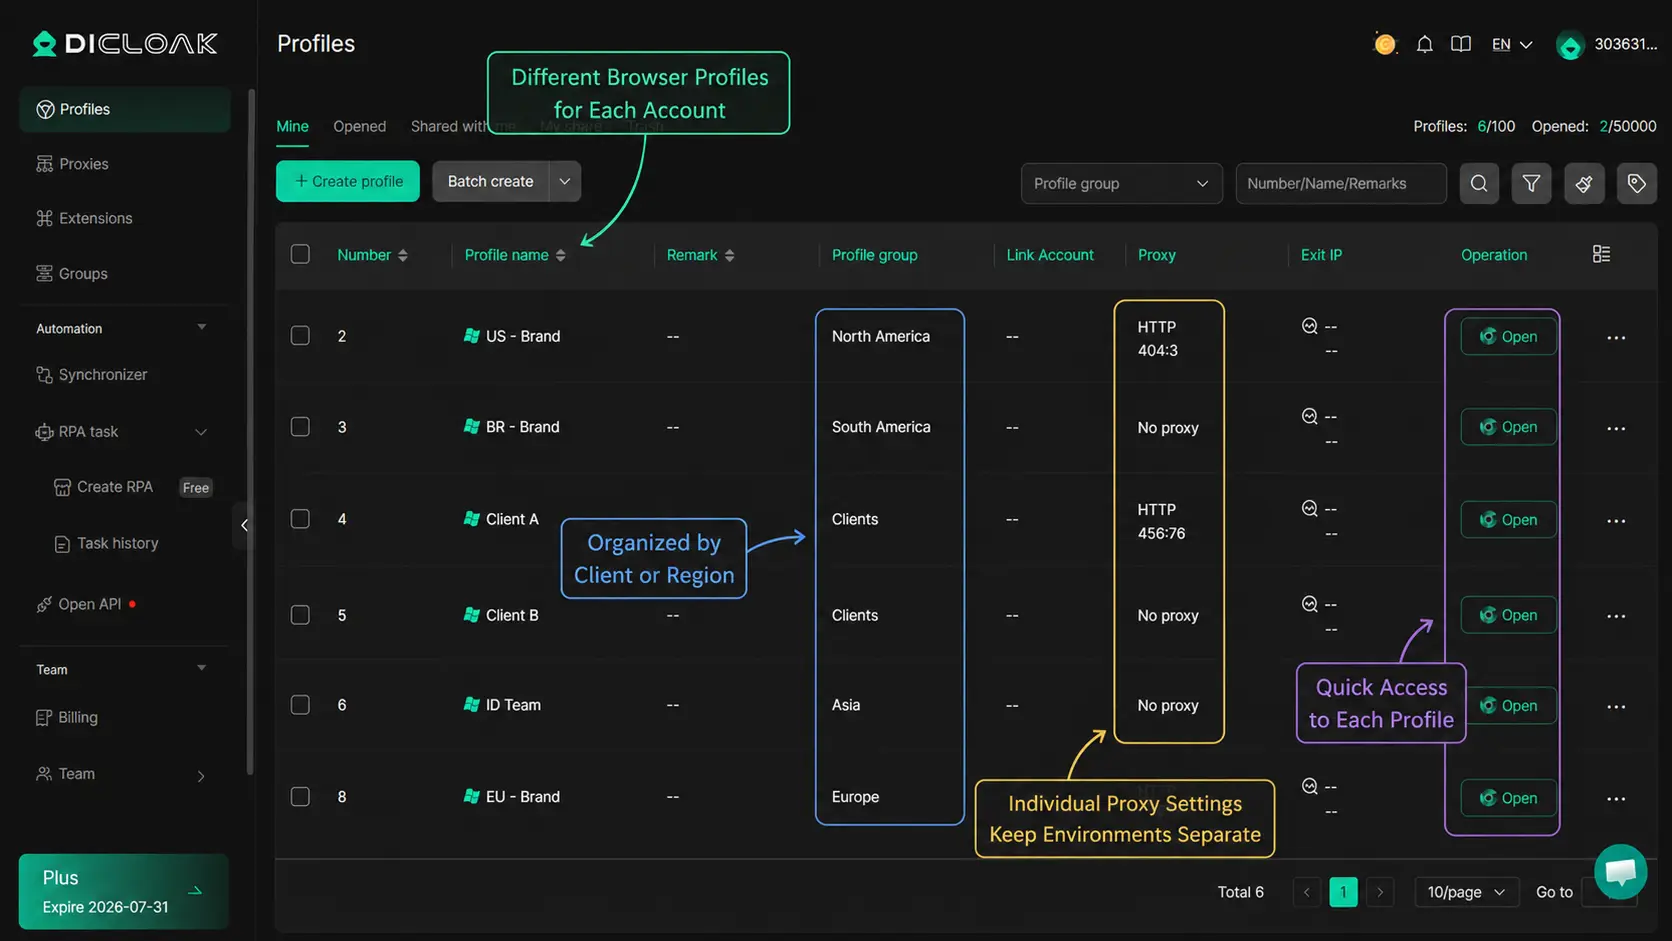
Task: Click the DICloak logo
Action: pos(124,43)
